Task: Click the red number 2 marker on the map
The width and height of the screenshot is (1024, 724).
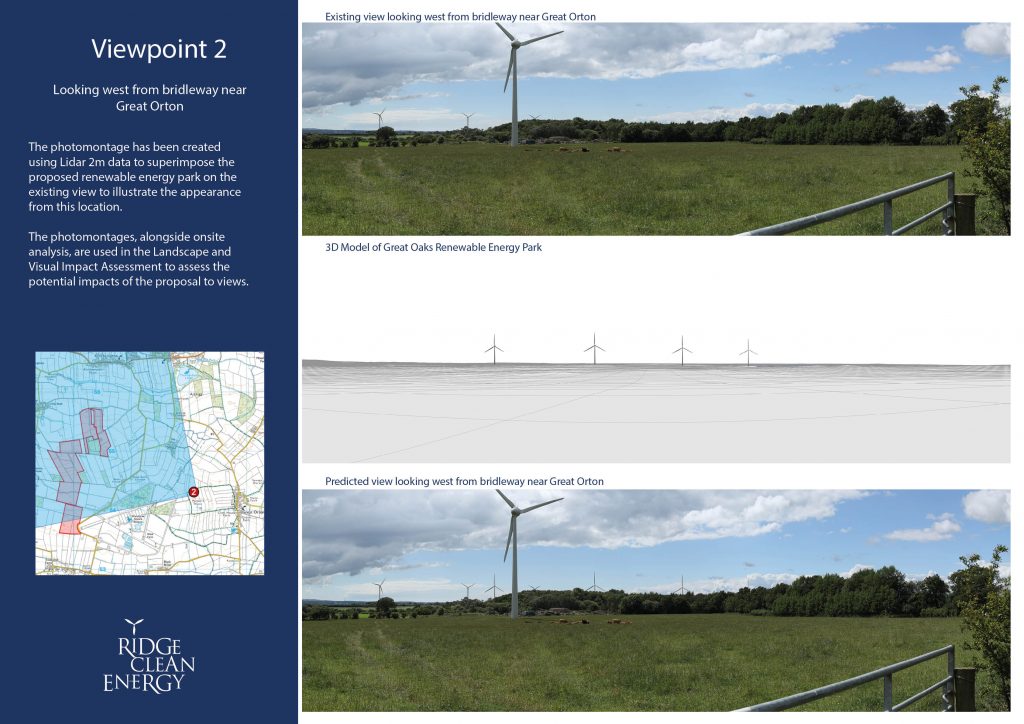Action: (x=193, y=492)
